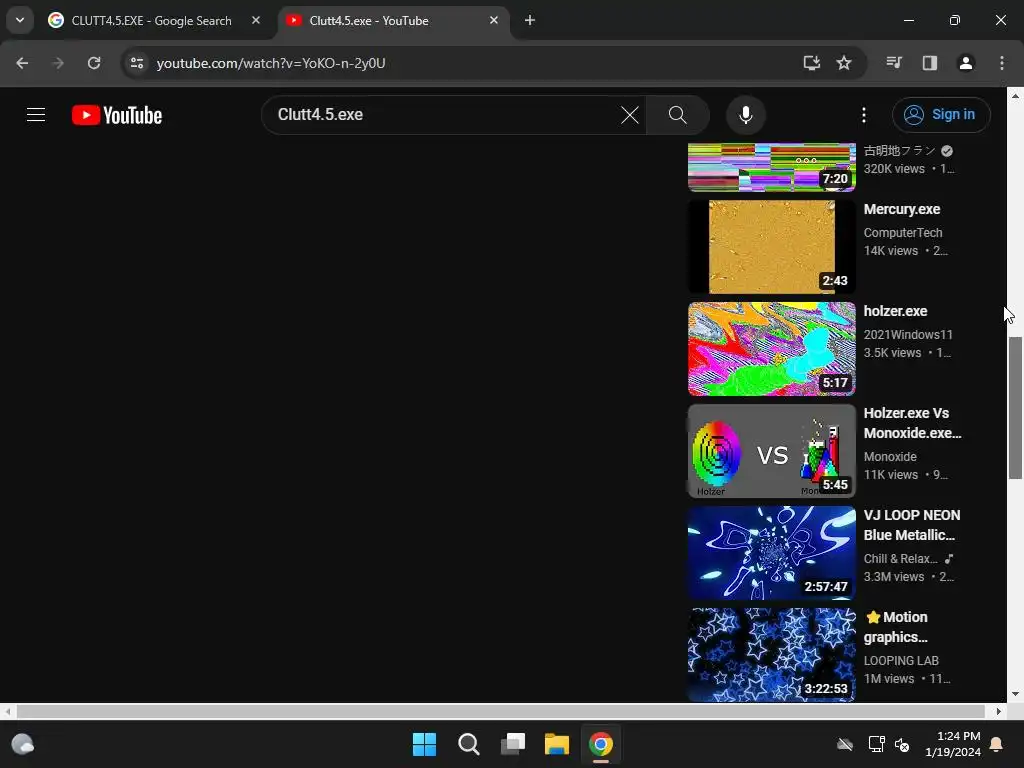The height and width of the screenshot is (768, 1024).
Task: Click the network monitor icon in tray
Action: (876, 744)
